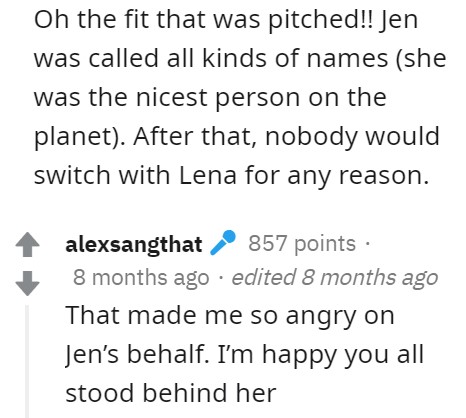Upvote the alexsangthat comment
This screenshot has width=466, height=418.
tap(28, 244)
